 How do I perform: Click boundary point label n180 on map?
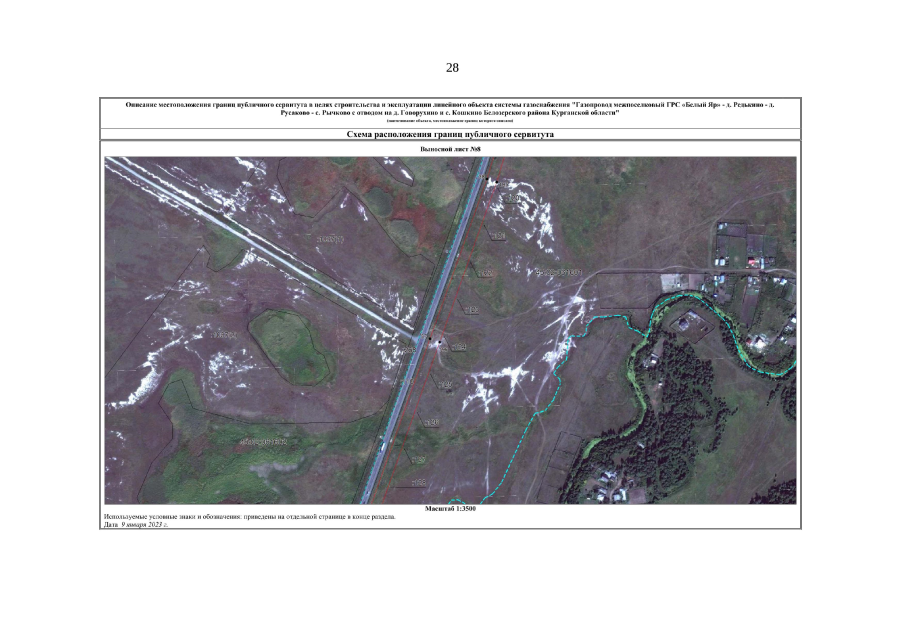tap(513, 199)
